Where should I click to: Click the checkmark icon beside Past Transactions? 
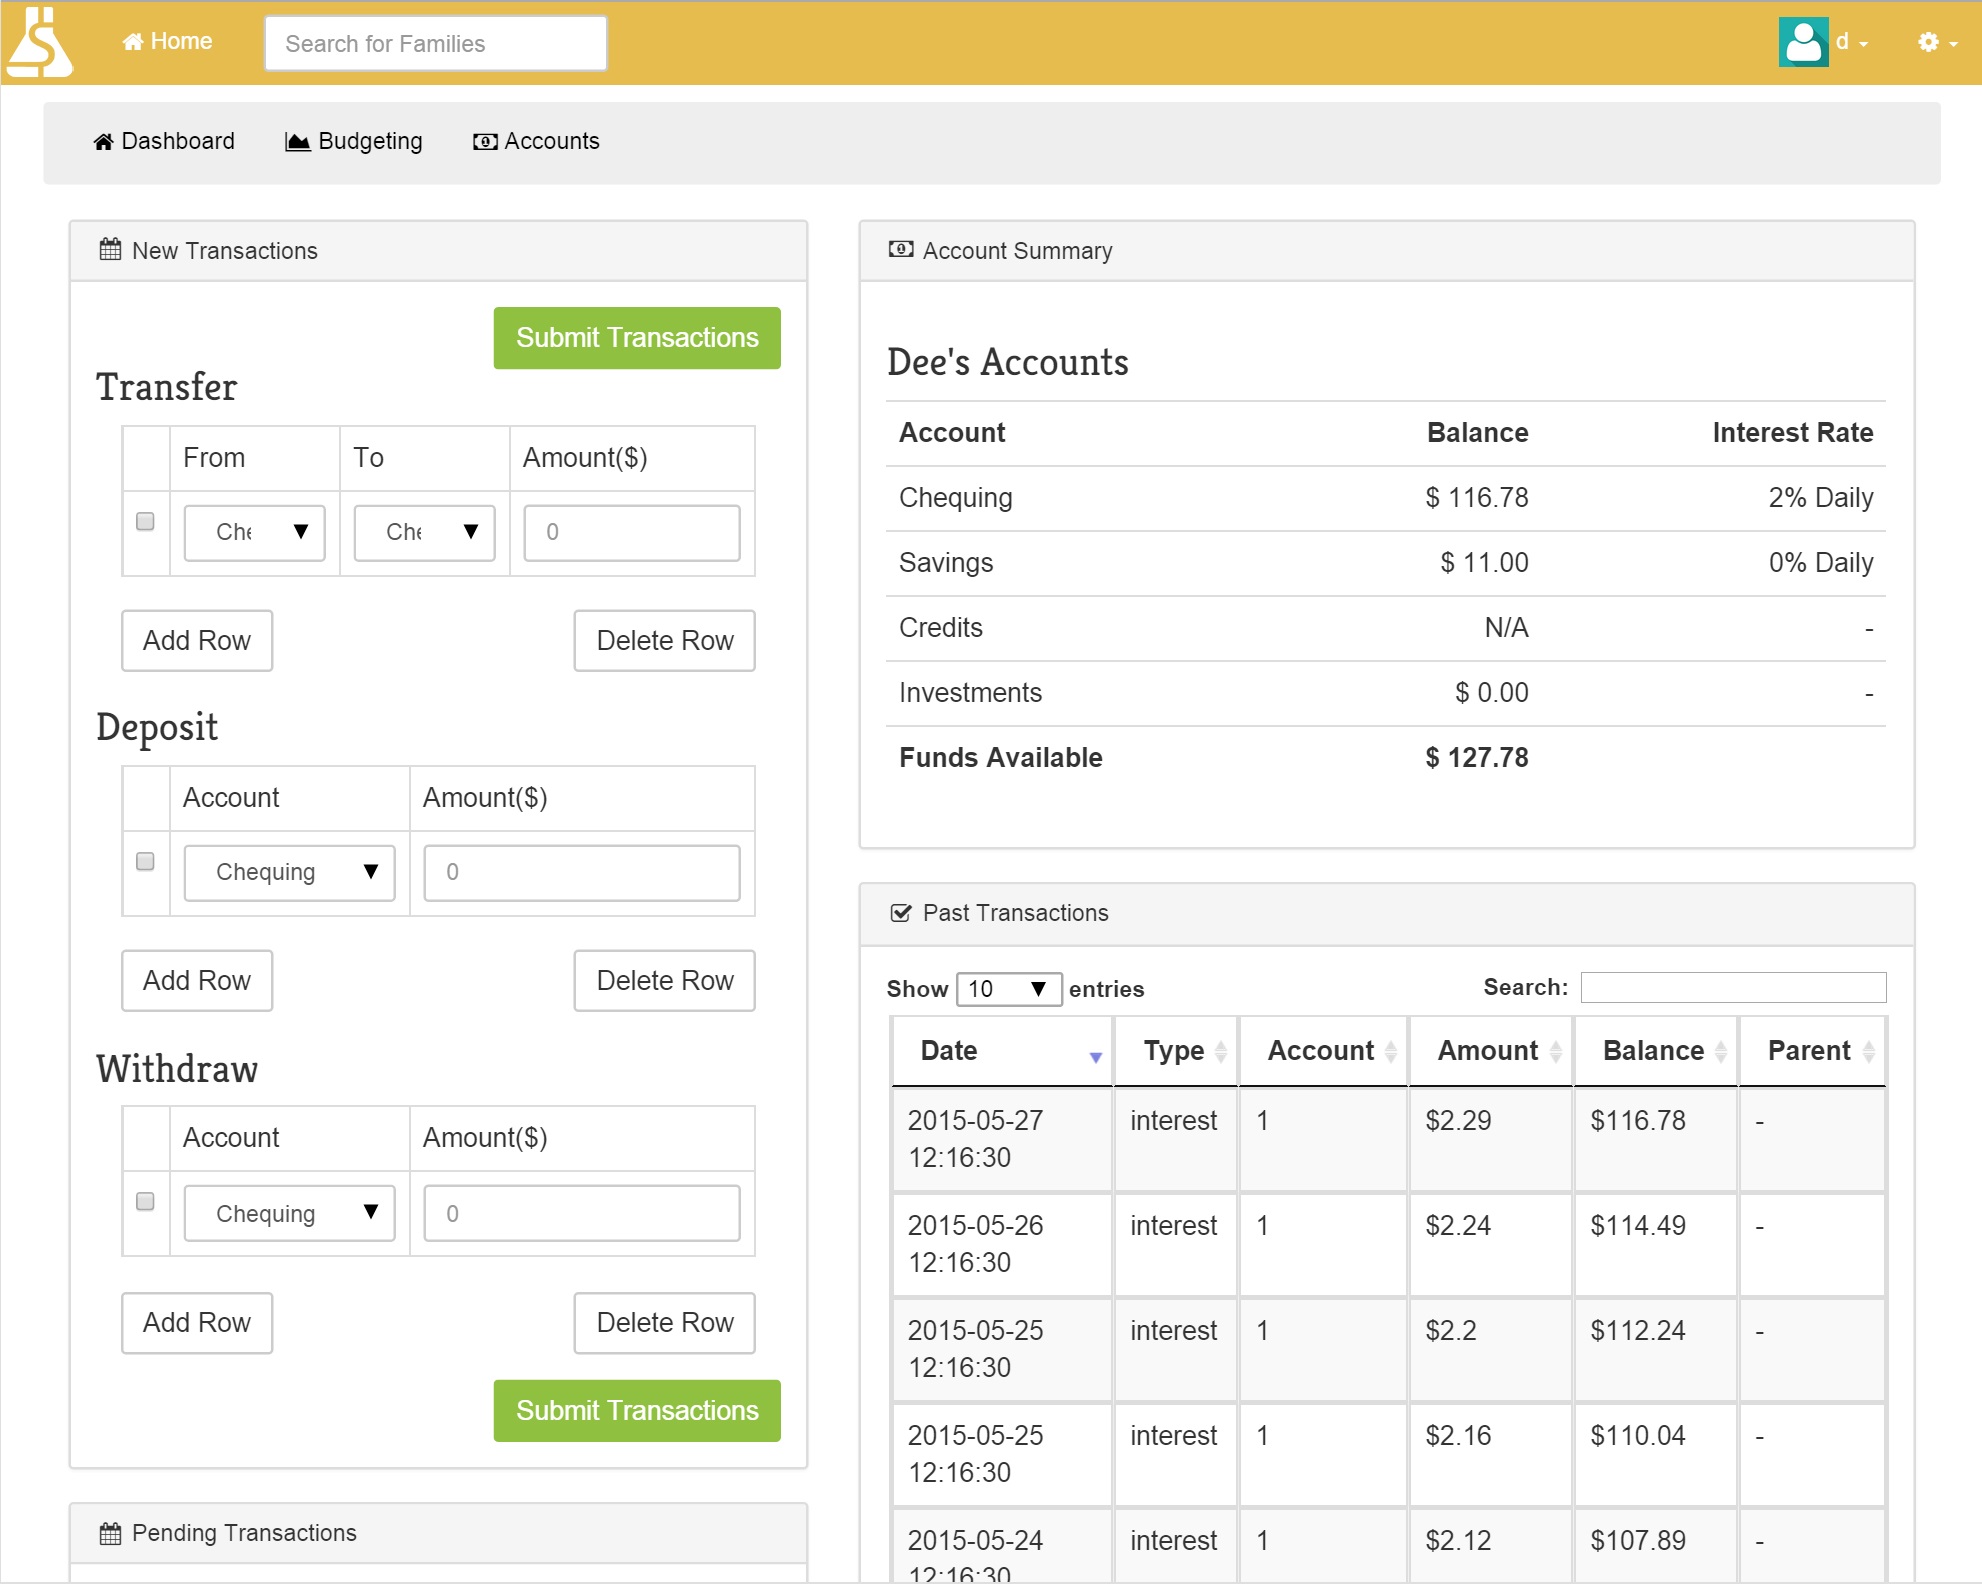point(900,913)
